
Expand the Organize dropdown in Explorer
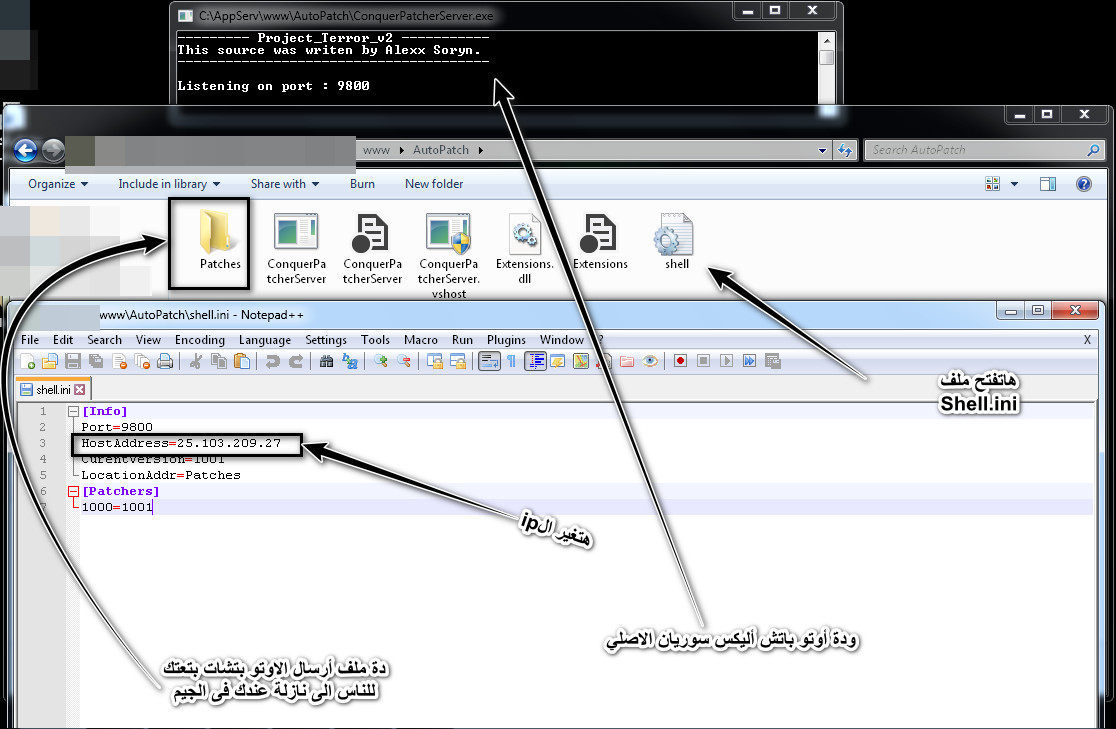58,184
